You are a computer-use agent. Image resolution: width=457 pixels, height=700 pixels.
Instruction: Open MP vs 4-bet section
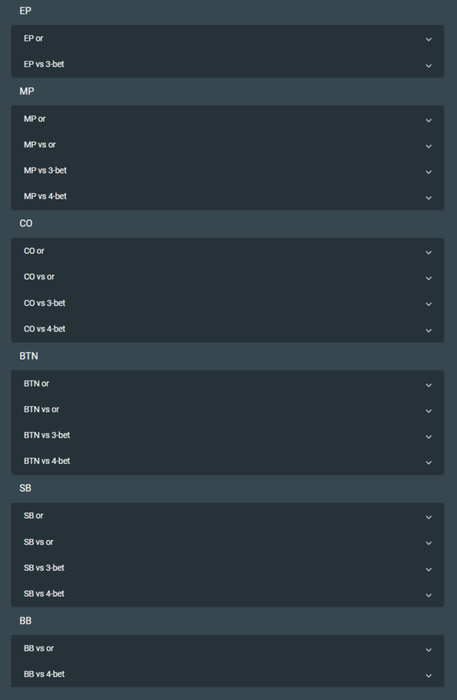coord(227,196)
